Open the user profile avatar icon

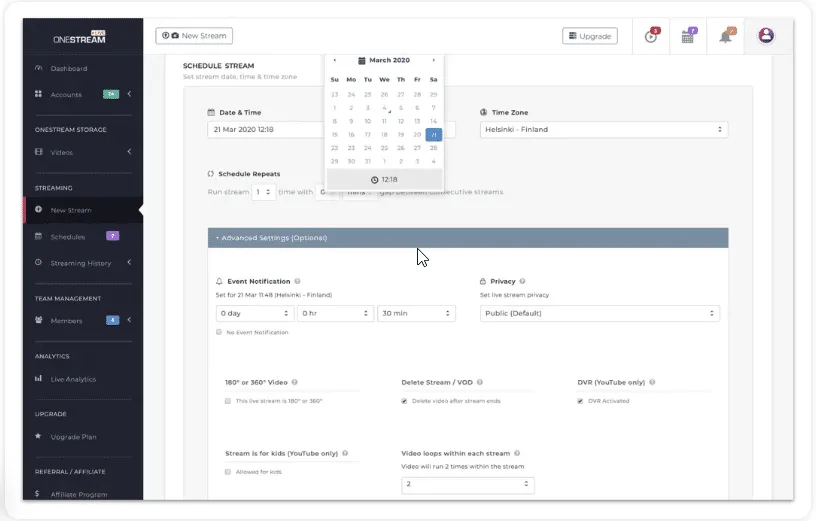point(766,36)
